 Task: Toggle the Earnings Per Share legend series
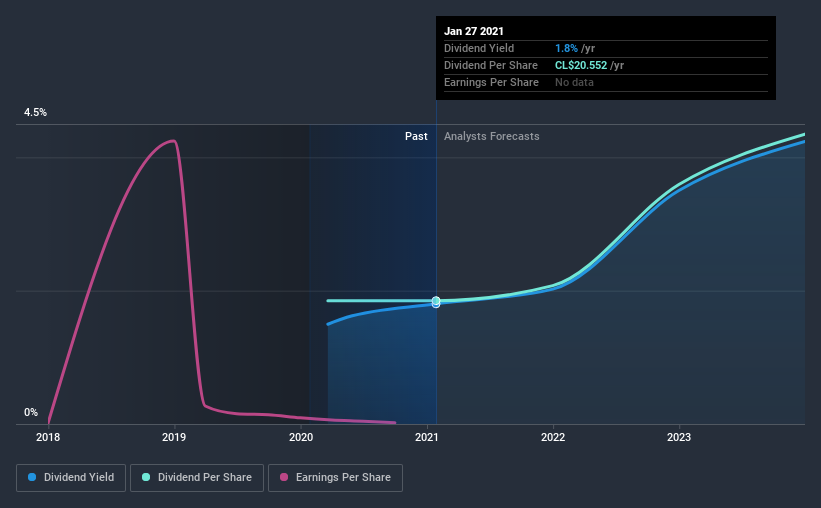(x=335, y=478)
